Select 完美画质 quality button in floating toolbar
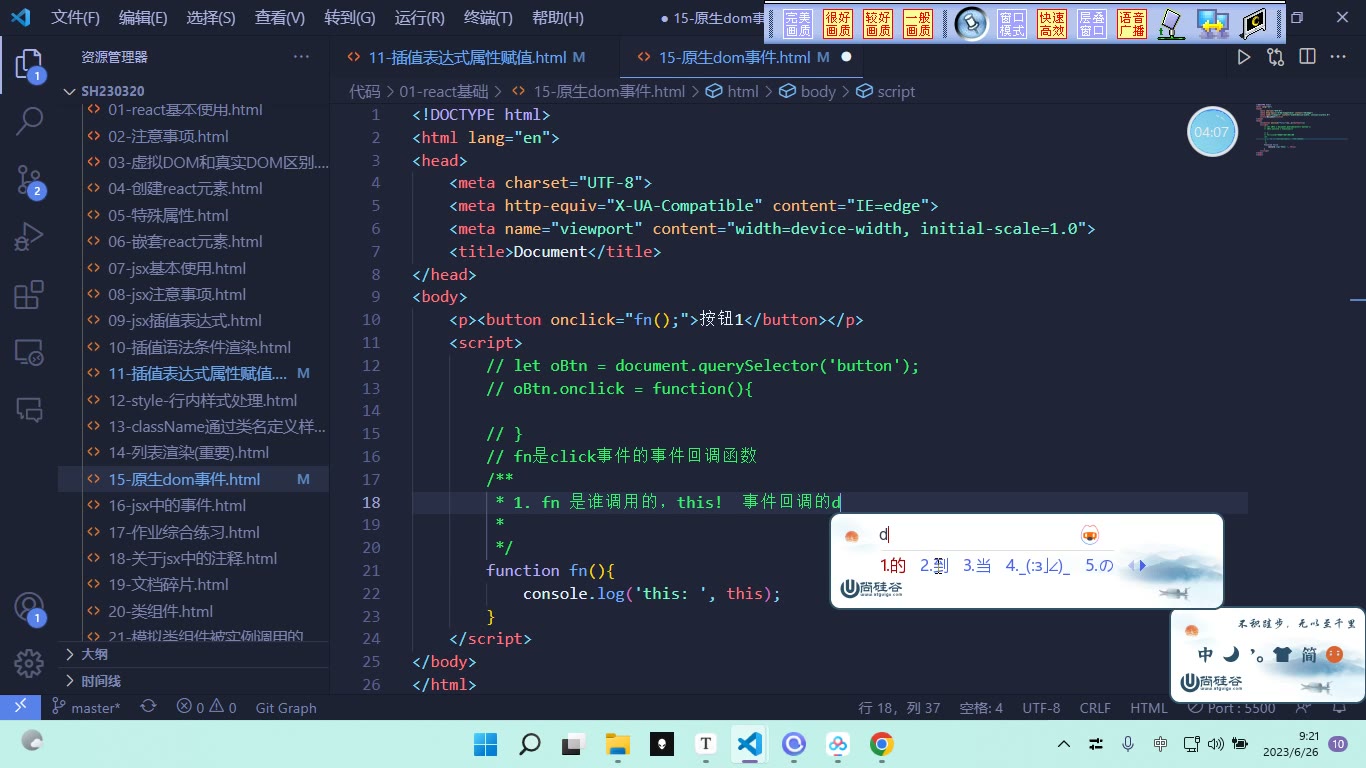1366x768 pixels. [x=798, y=24]
